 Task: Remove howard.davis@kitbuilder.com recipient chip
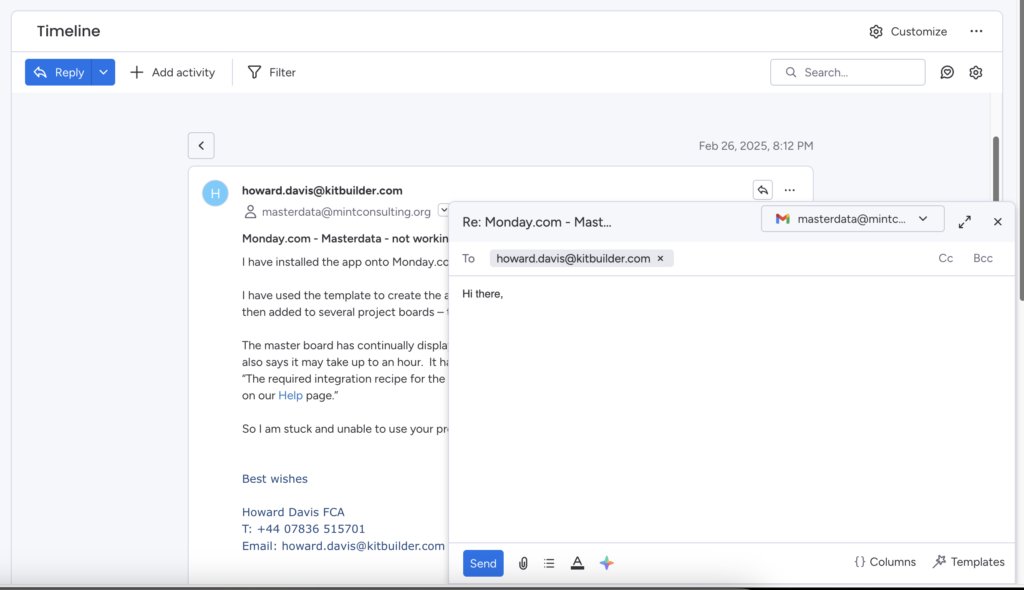point(660,258)
